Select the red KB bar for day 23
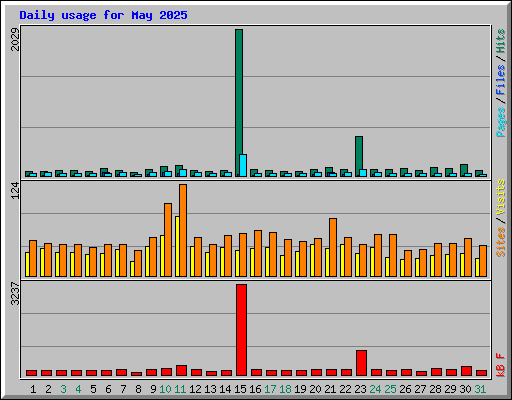This screenshot has height=400, width=512. click(361, 363)
